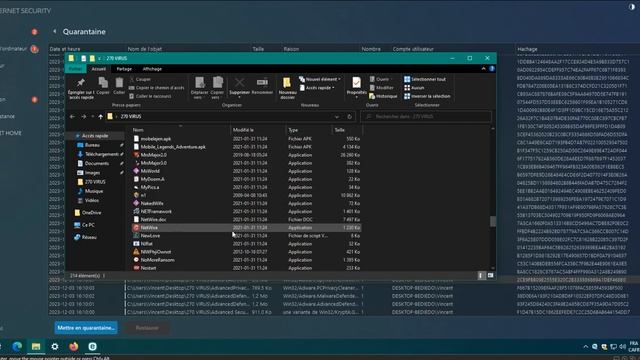Collapse the Explorer ribbon
Image resolution: width=640 pixels, height=360 pixels.
(x=484, y=69)
